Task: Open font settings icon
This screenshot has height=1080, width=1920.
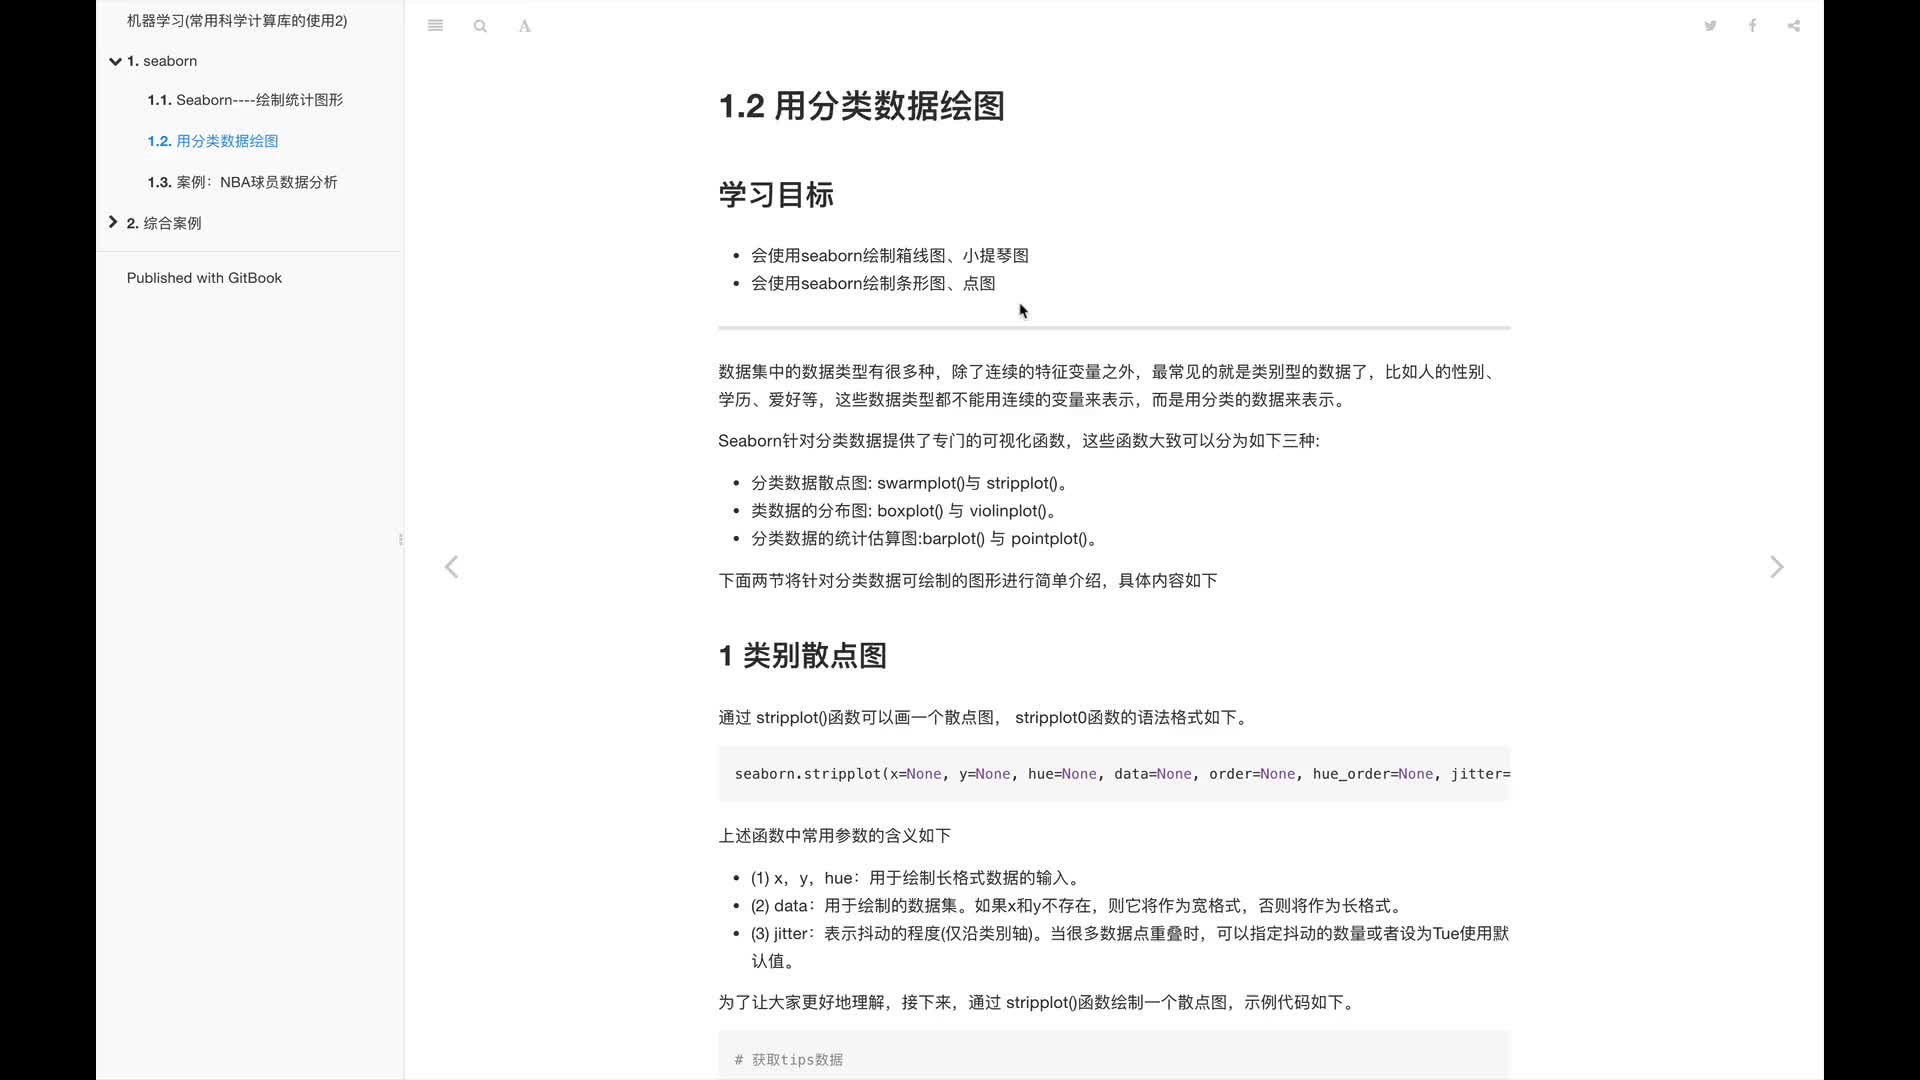Action: 524,26
